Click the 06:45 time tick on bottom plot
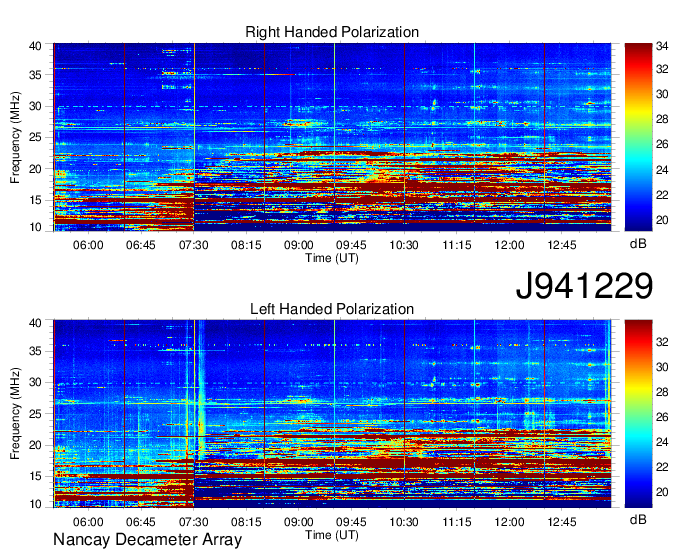Viewport: 680px width, 552px height. click(141, 521)
